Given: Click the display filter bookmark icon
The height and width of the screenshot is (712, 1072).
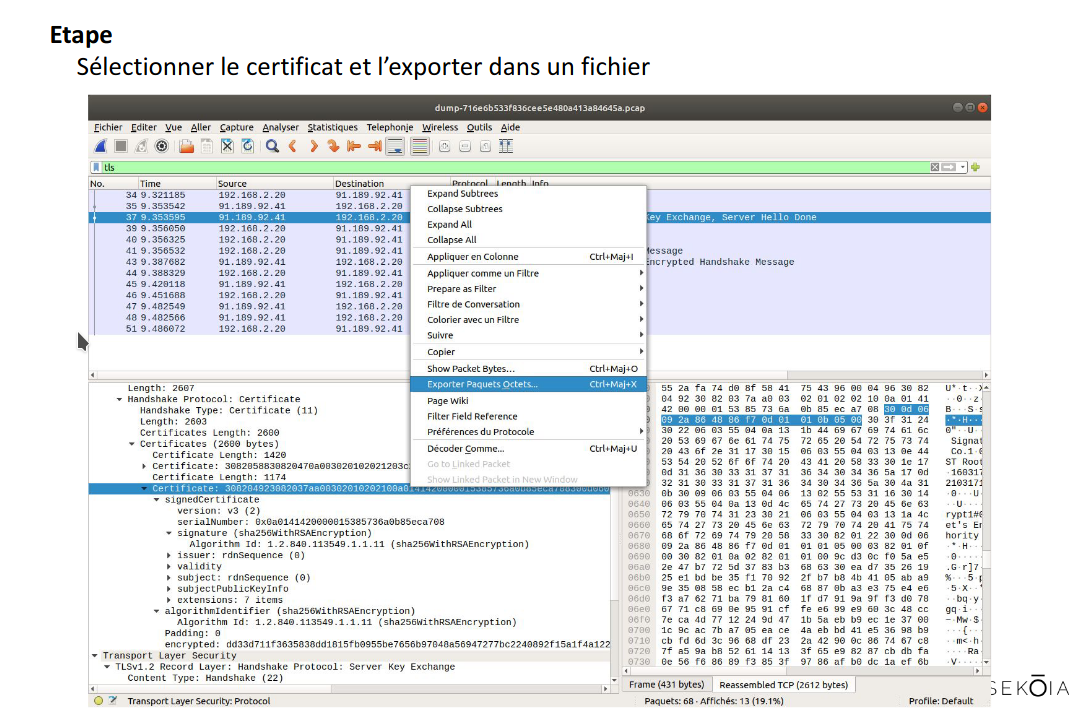Looking at the screenshot, I should (x=97, y=168).
